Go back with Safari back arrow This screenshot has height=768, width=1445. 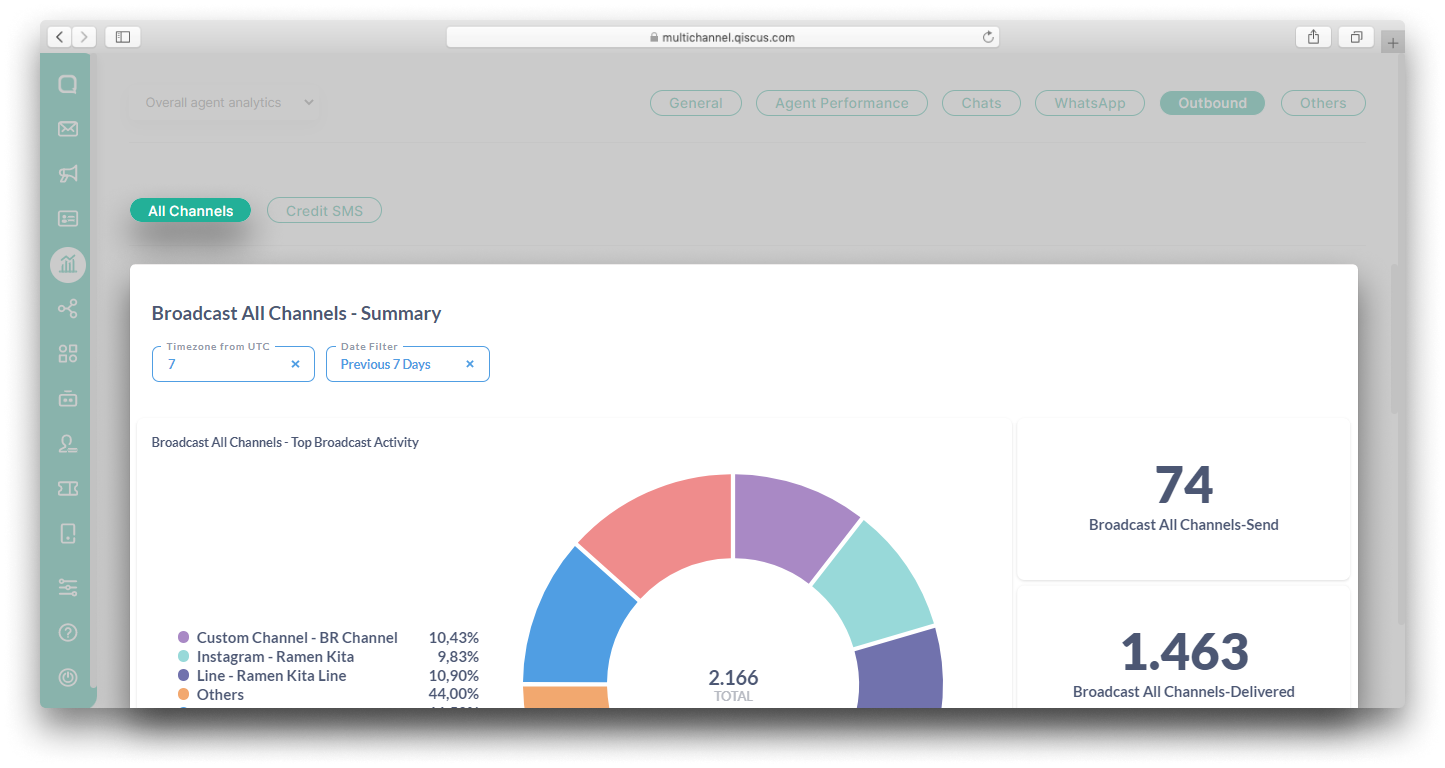tap(59, 37)
